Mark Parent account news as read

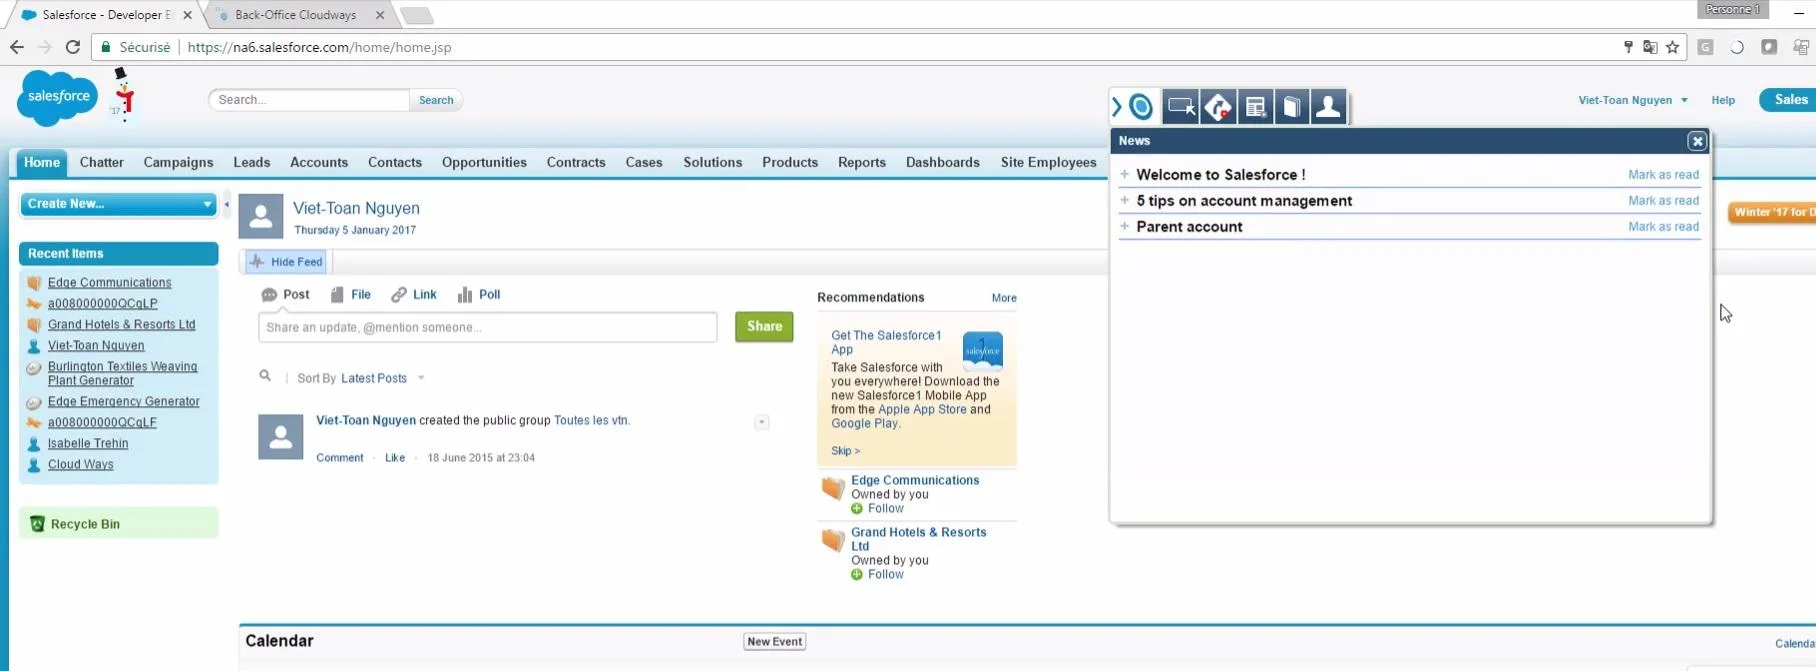pyautogui.click(x=1663, y=227)
